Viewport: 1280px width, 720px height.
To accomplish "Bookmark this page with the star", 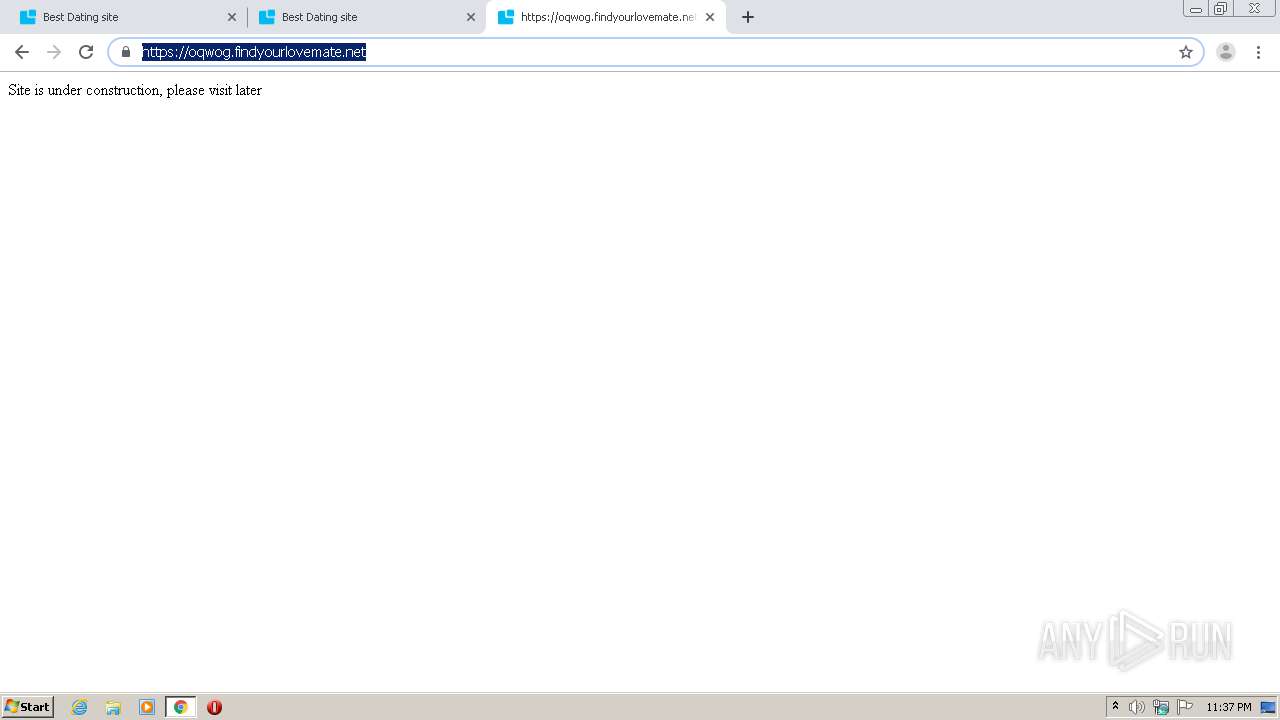I will tap(1186, 52).
